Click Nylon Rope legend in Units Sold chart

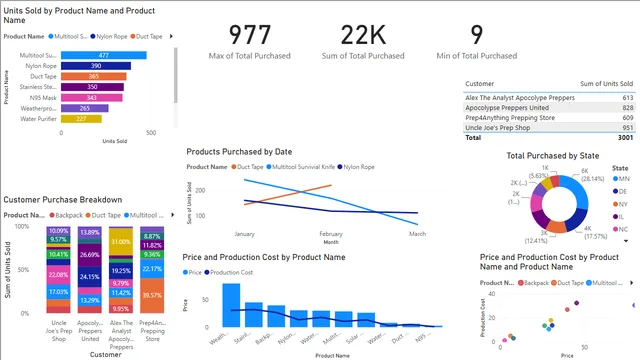pos(109,36)
